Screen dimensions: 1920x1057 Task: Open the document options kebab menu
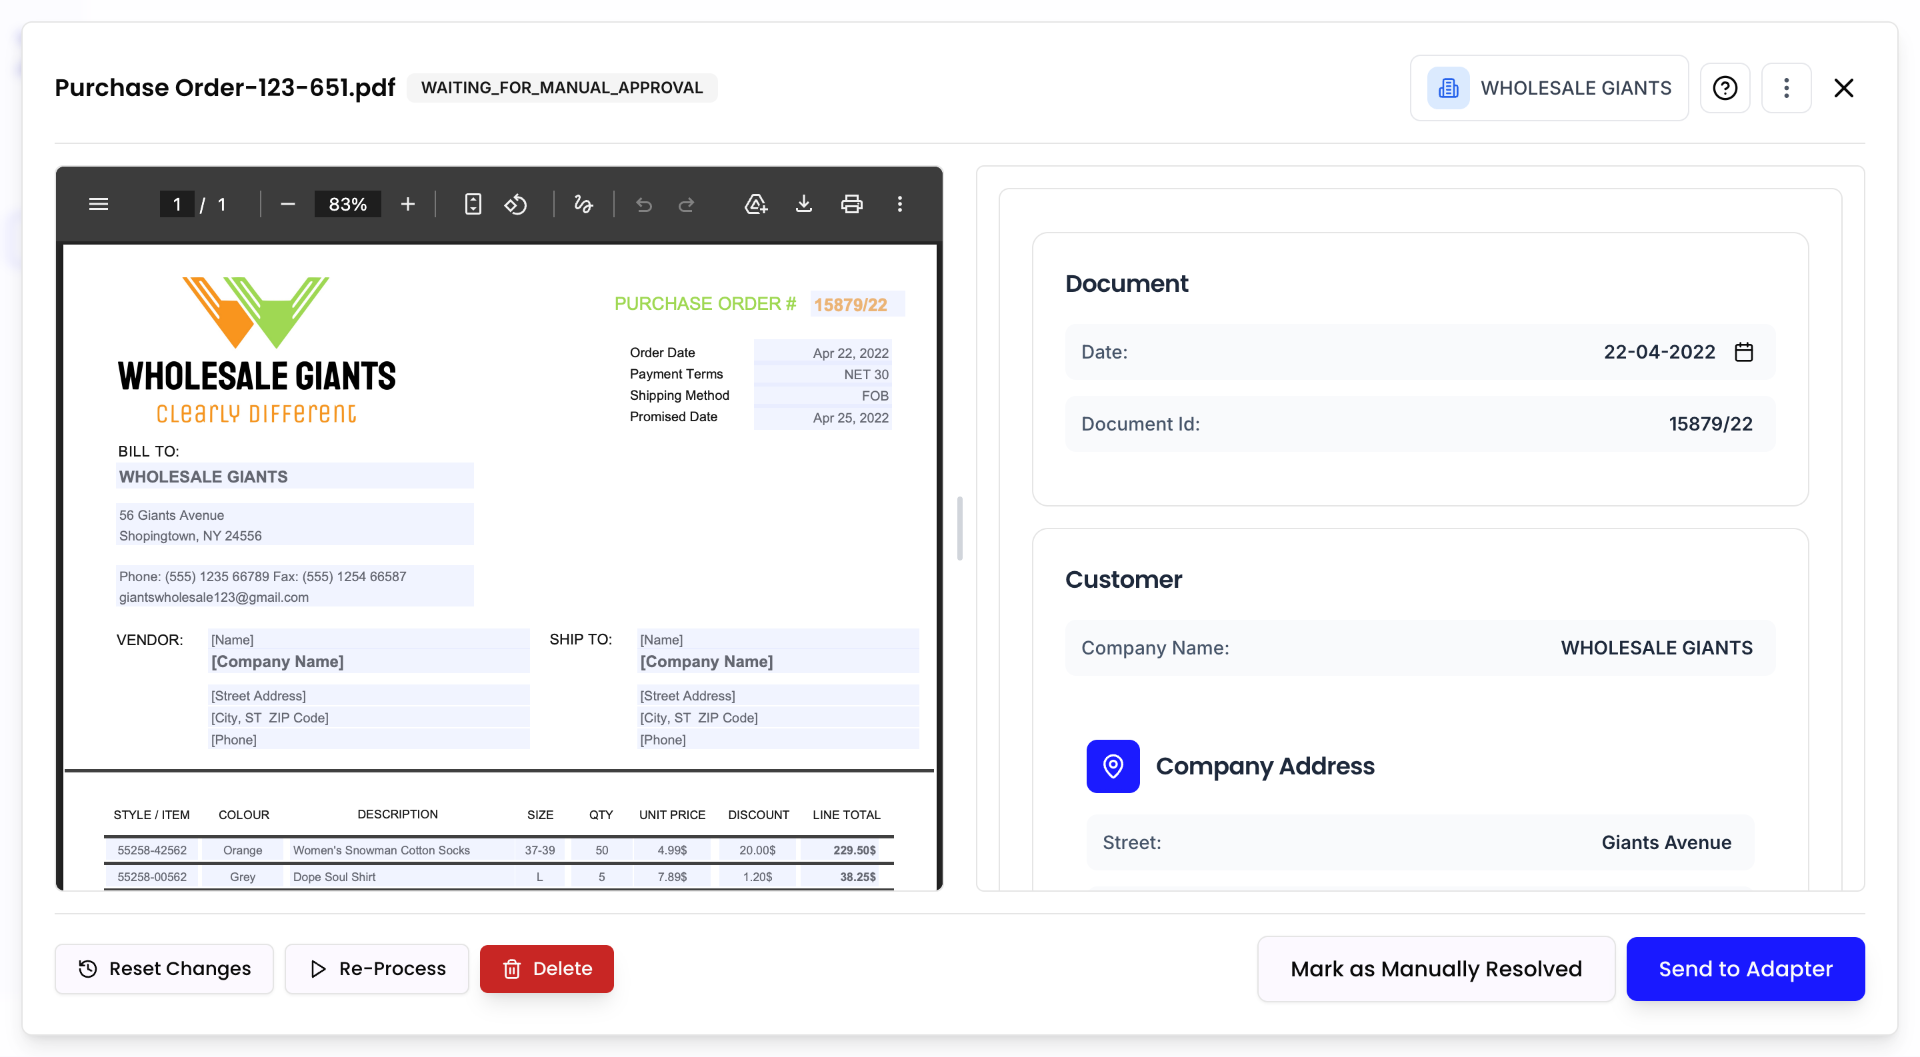tap(1786, 88)
